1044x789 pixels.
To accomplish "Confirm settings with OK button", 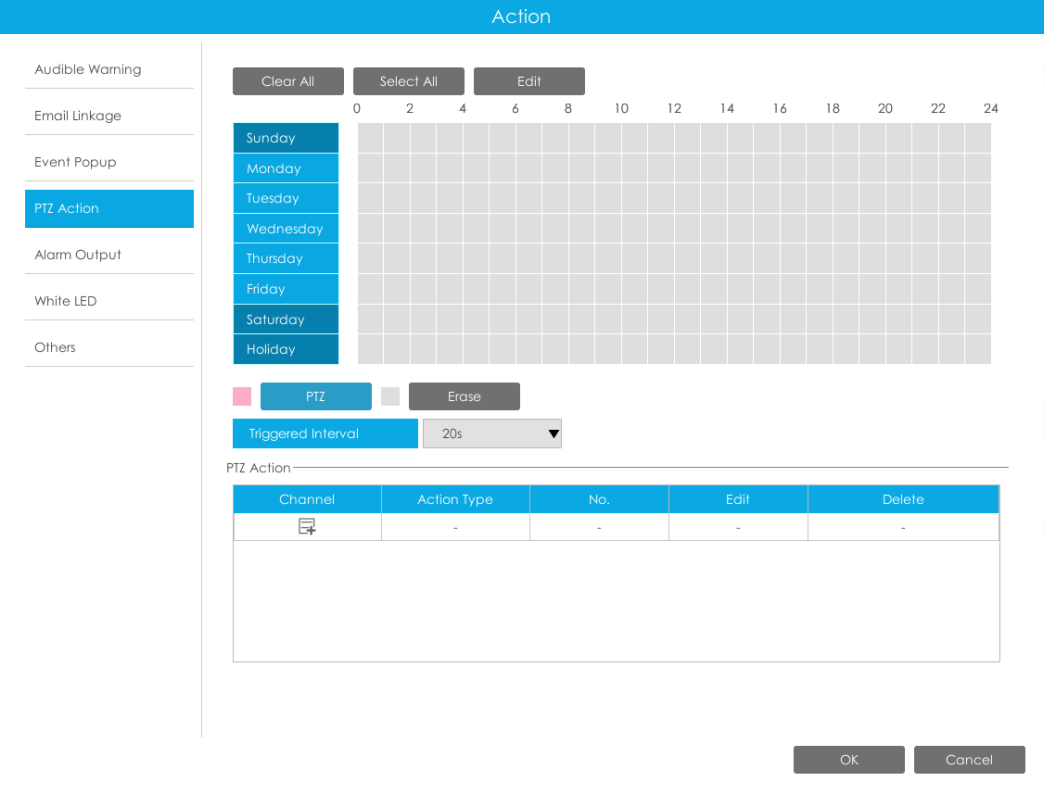I will click(849, 760).
